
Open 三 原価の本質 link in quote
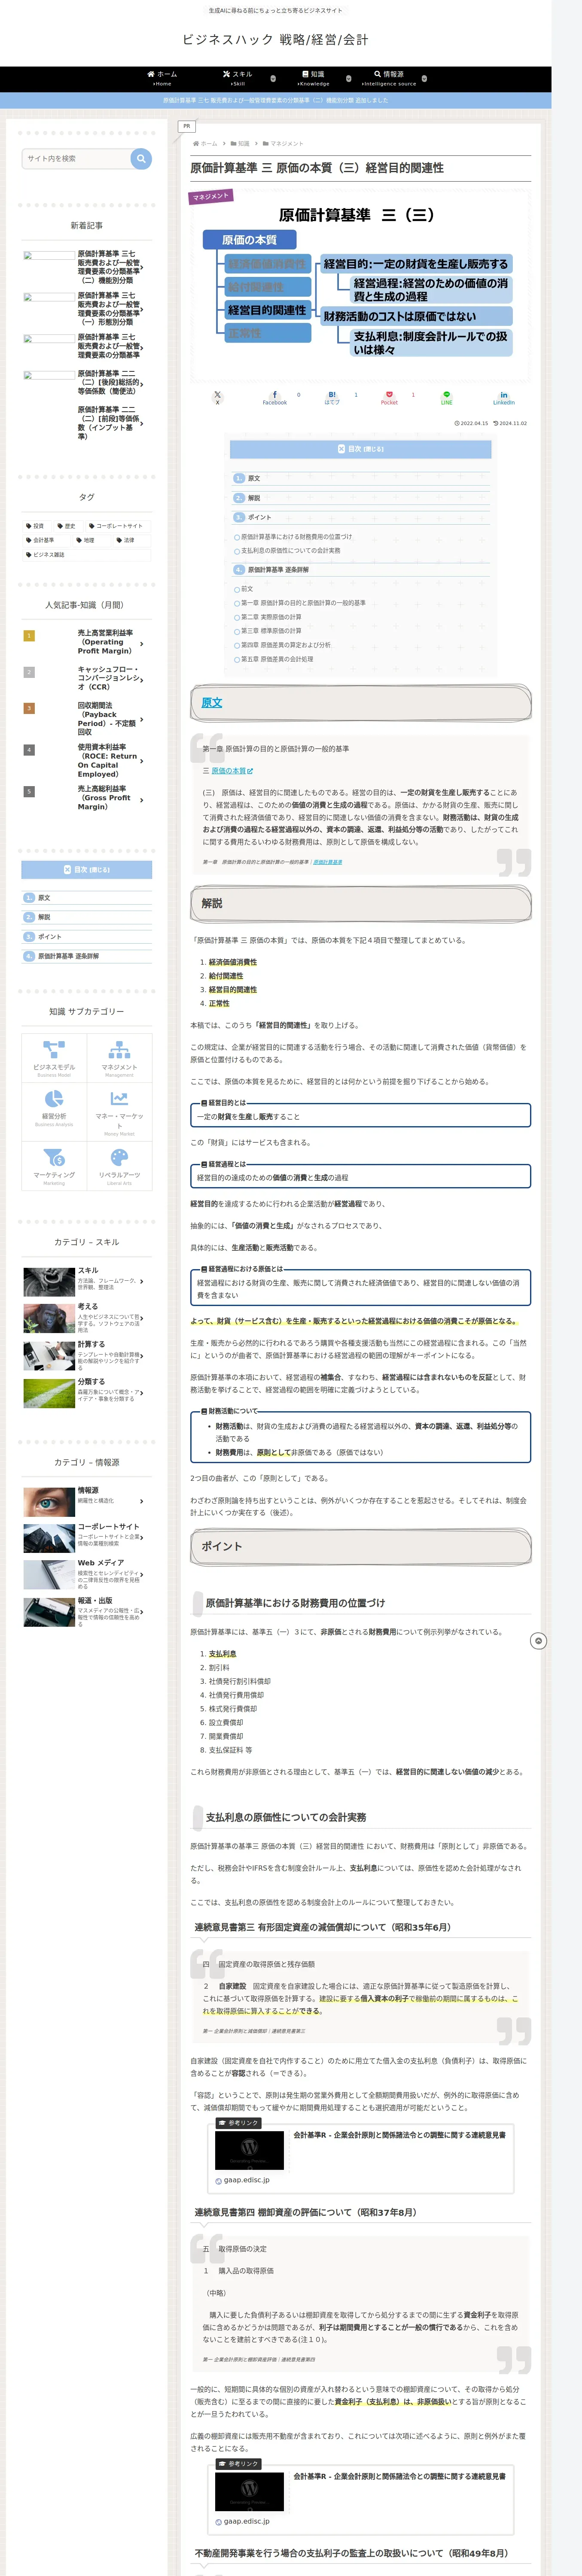coord(232,771)
